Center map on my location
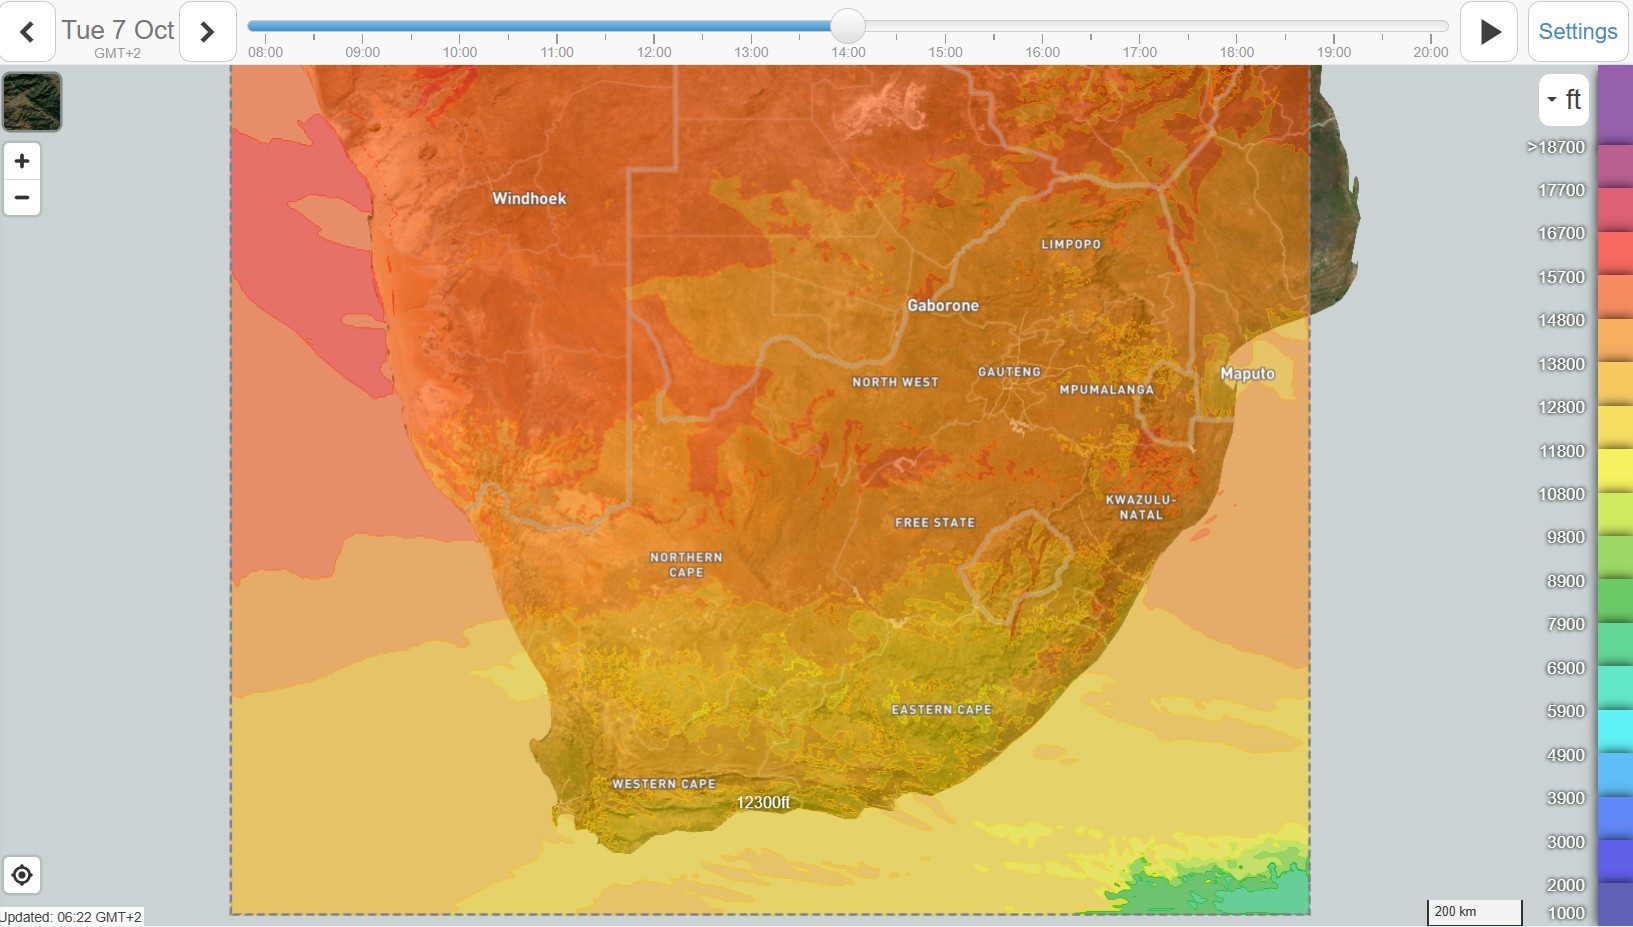This screenshot has height=927, width=1633. tap(22, 875)
